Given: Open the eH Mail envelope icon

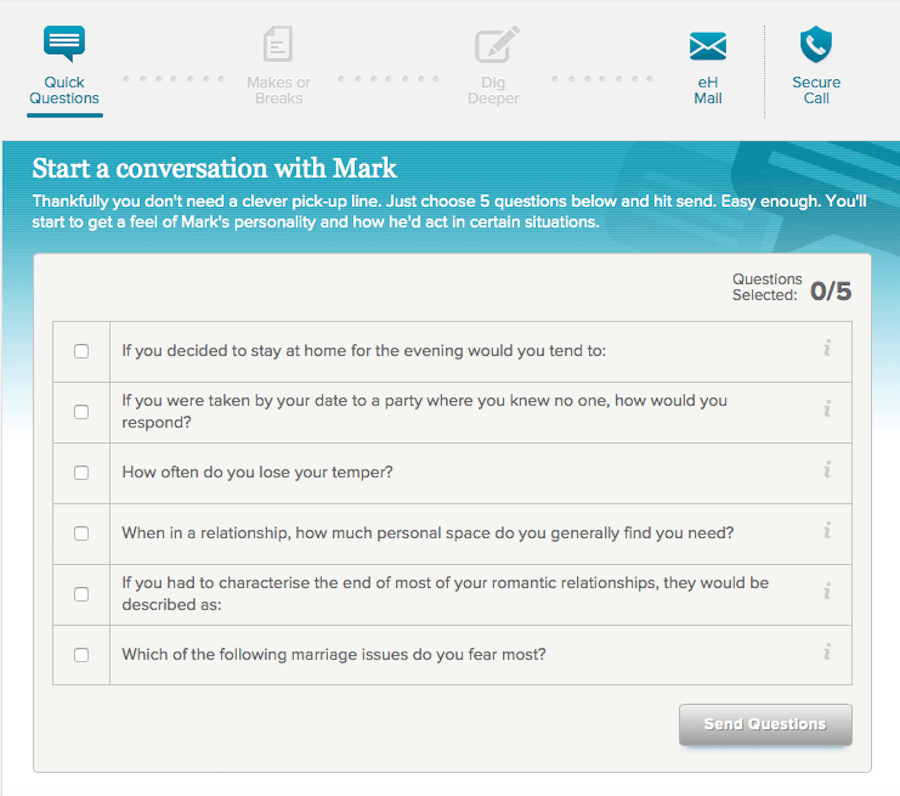Looking at the screenshot, I should tap(707, 46).
